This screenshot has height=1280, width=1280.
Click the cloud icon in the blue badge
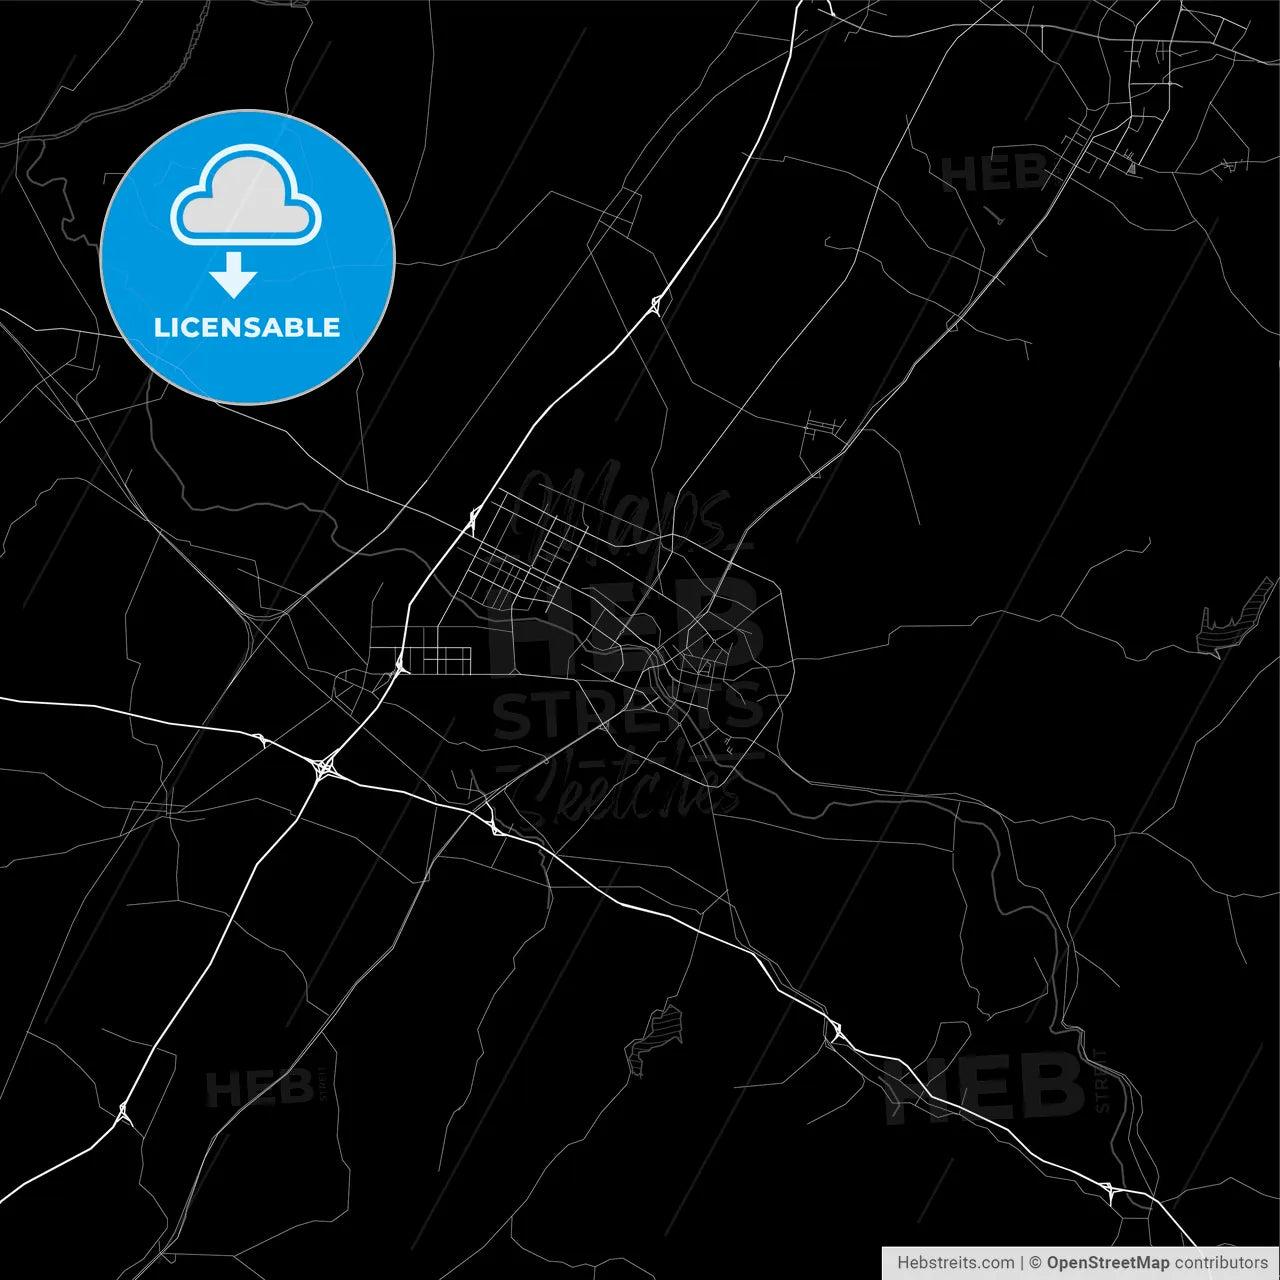pos(246,195)
